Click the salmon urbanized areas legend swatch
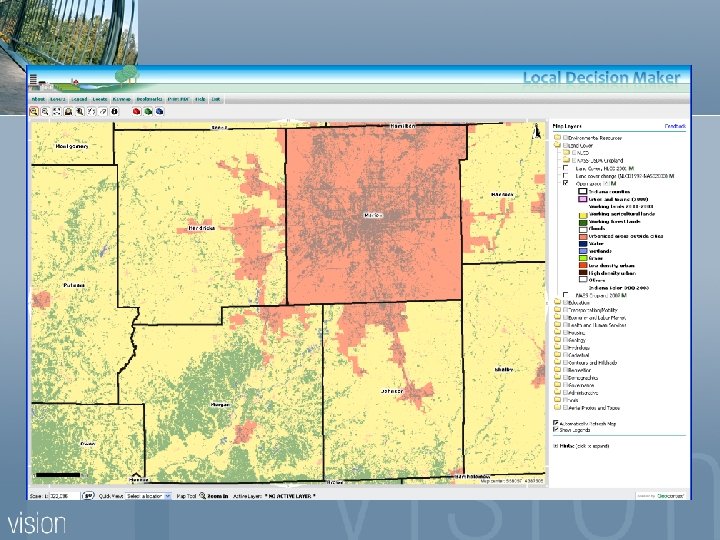Viewport: 720px width, 540px height. click(x=583, y=236)
